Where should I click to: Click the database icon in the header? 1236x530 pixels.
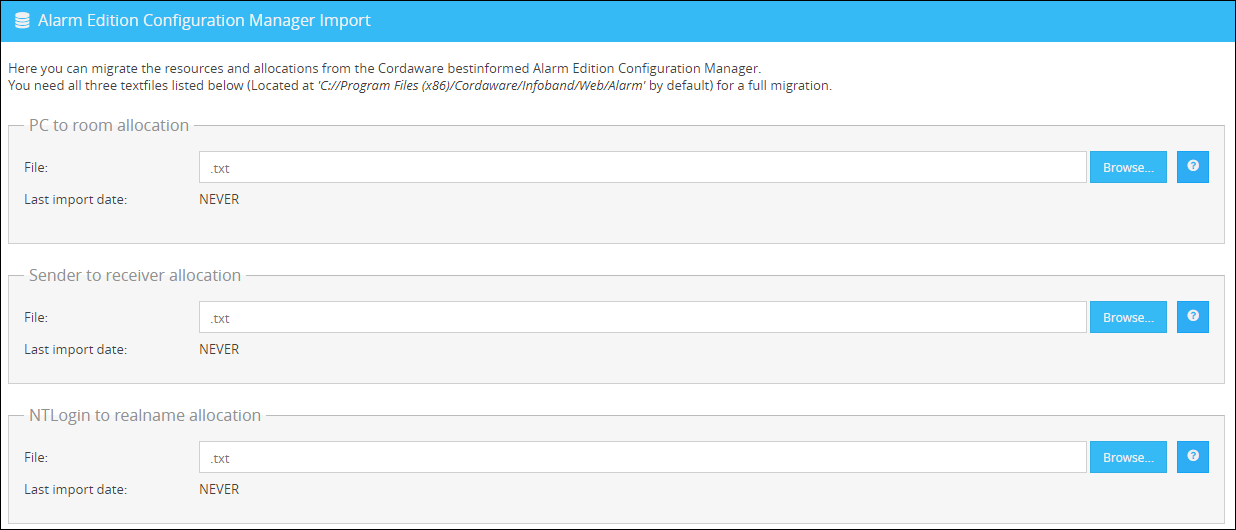pyautogui.click(x=22, y=21)
